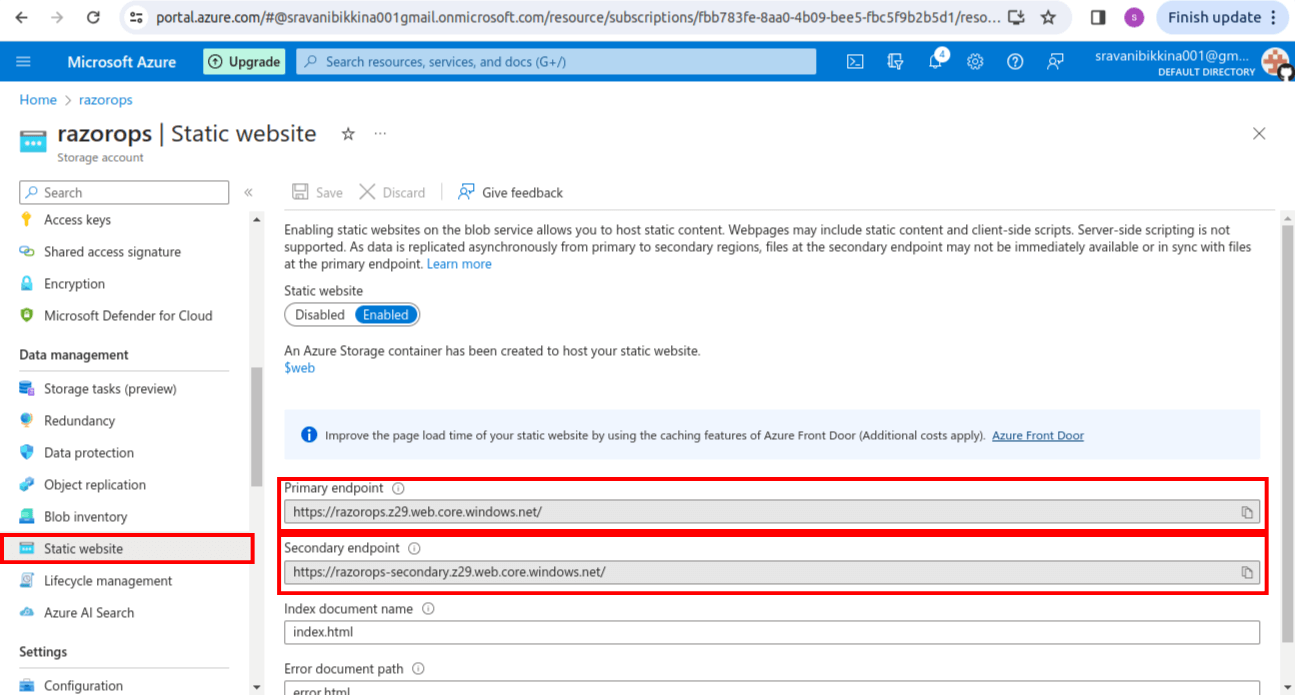The image size is (1295, 695).
Task: Open portal settings gear
Action: (975, 61)
